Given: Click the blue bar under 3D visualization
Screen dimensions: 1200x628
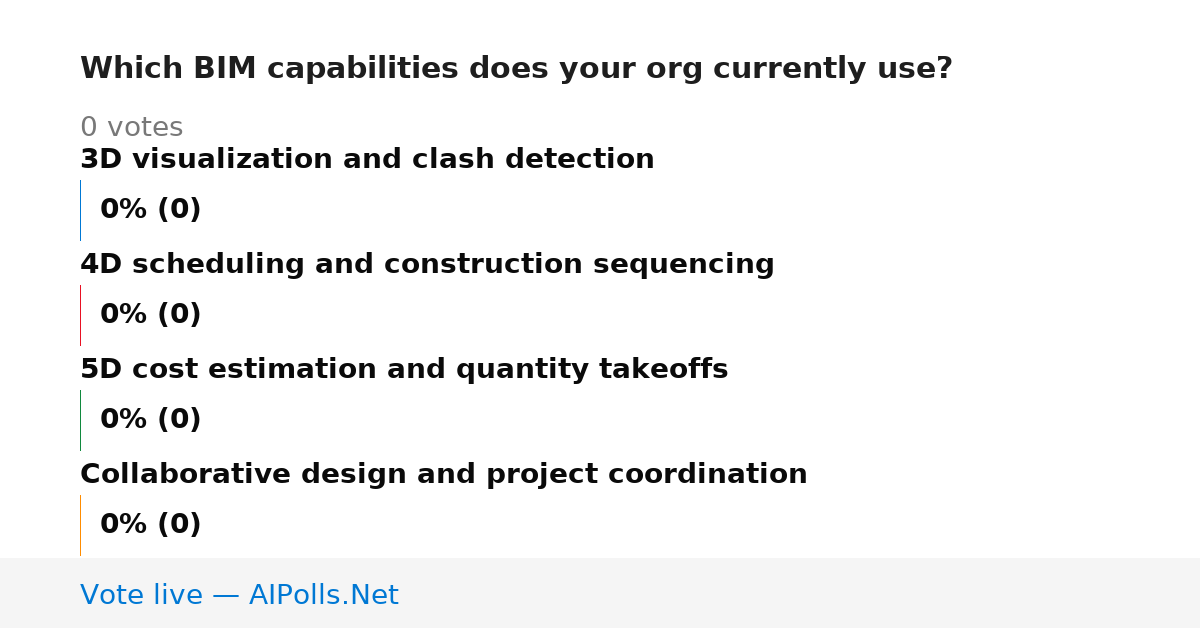Looking at the screenshot, I should [x=80, y=210].
